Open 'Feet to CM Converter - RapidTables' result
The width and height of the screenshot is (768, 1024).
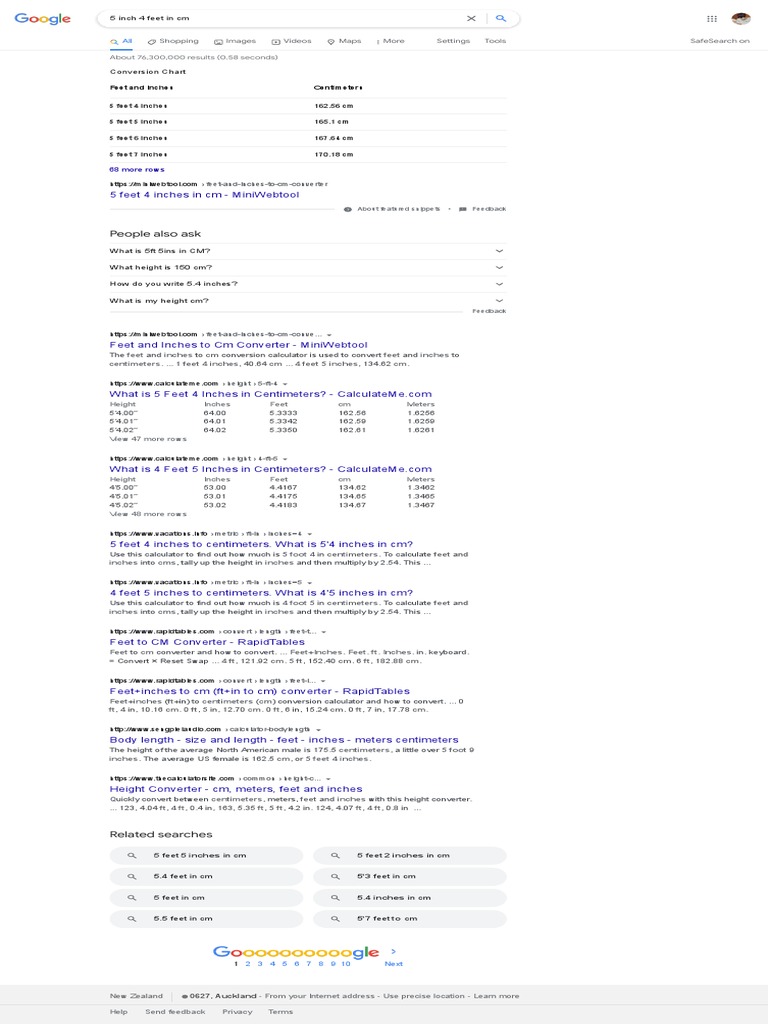[x=207, y=642]
